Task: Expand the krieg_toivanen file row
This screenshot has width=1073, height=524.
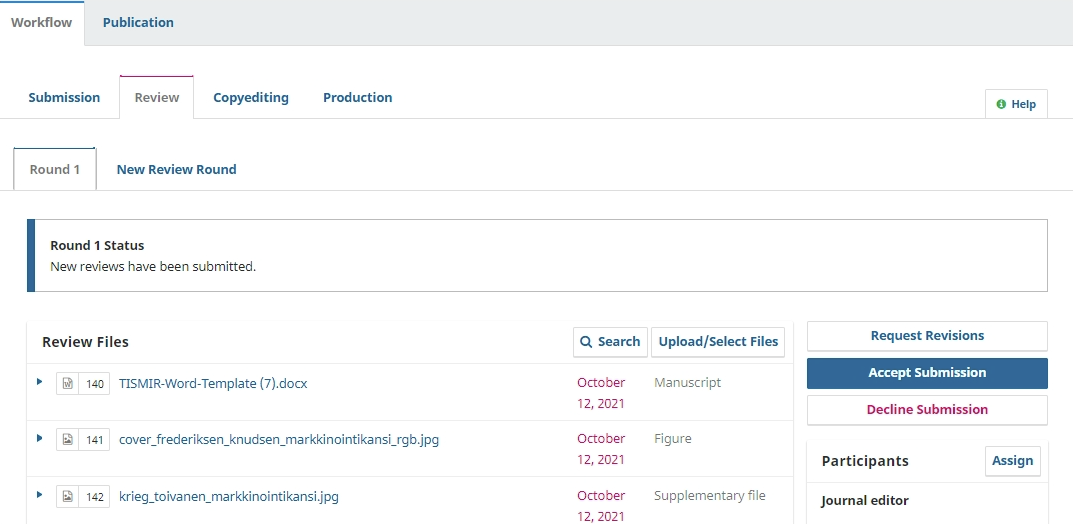Action: [x=40, y=495]
